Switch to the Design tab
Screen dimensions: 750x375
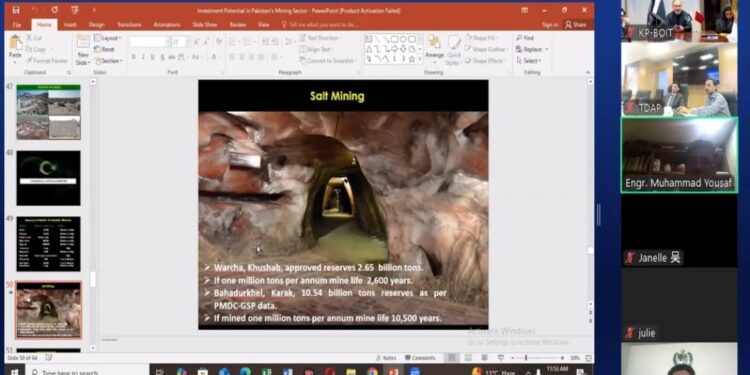tap(96, 24)
